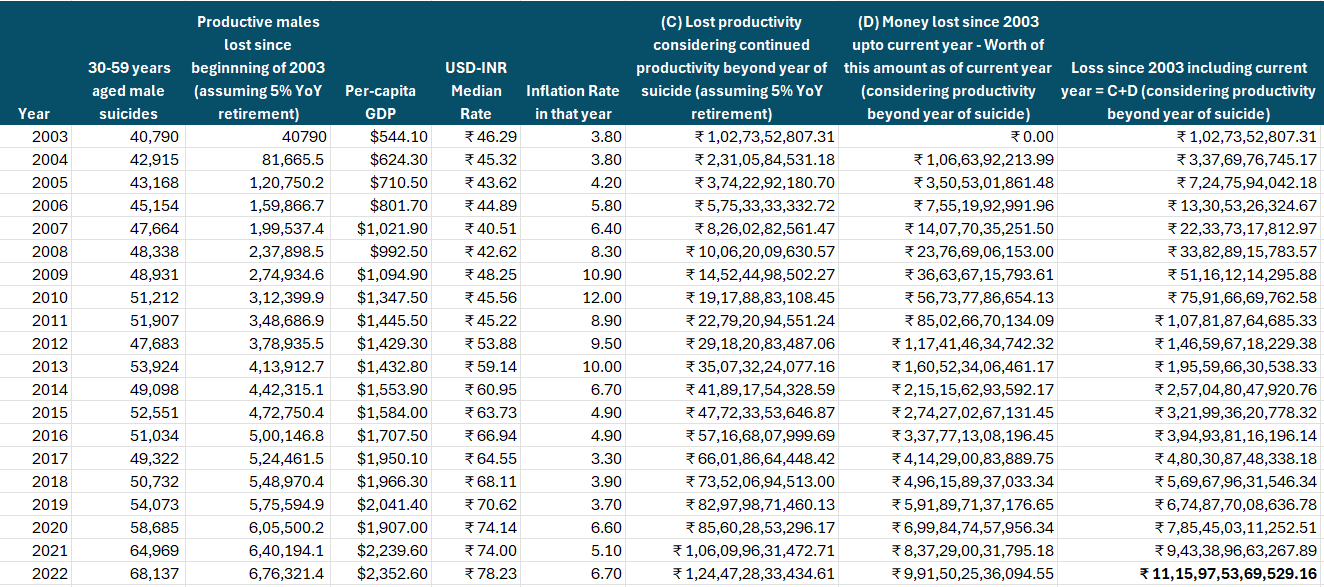Select lost productivity ₹ 22,79,20,94,551.24
1324x587 pixels.
(x=760, y=321)
